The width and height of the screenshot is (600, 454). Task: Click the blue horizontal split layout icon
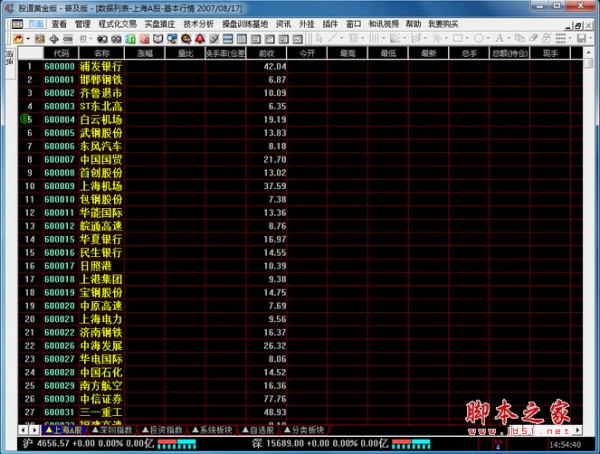(x=228, y=39)
